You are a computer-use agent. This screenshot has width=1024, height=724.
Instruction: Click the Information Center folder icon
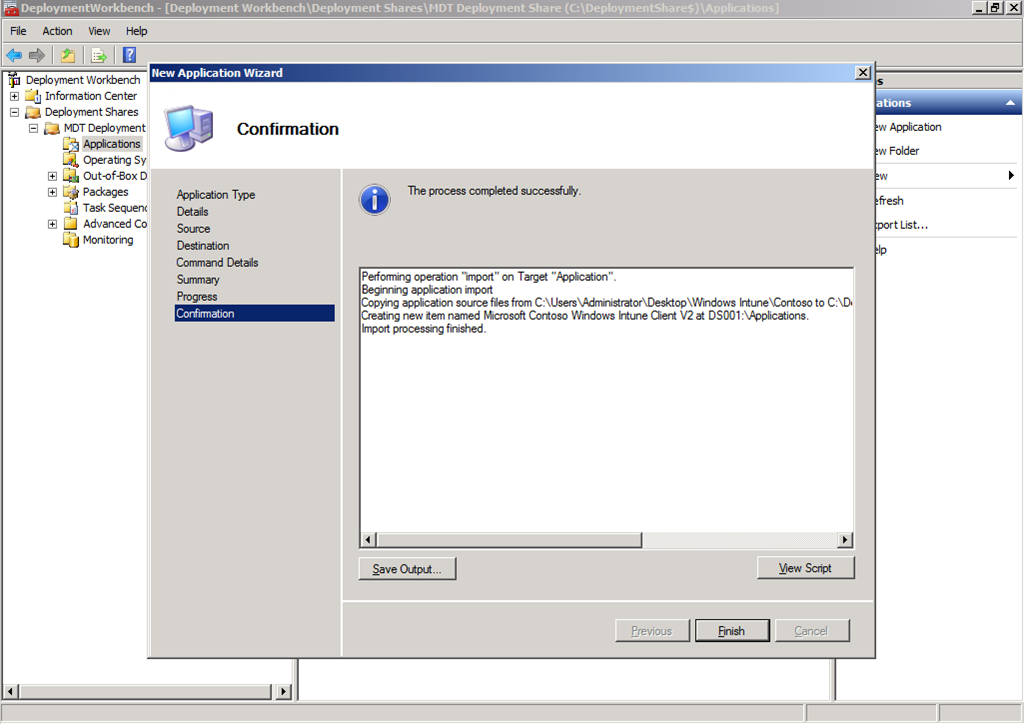(x=33, y=96)
